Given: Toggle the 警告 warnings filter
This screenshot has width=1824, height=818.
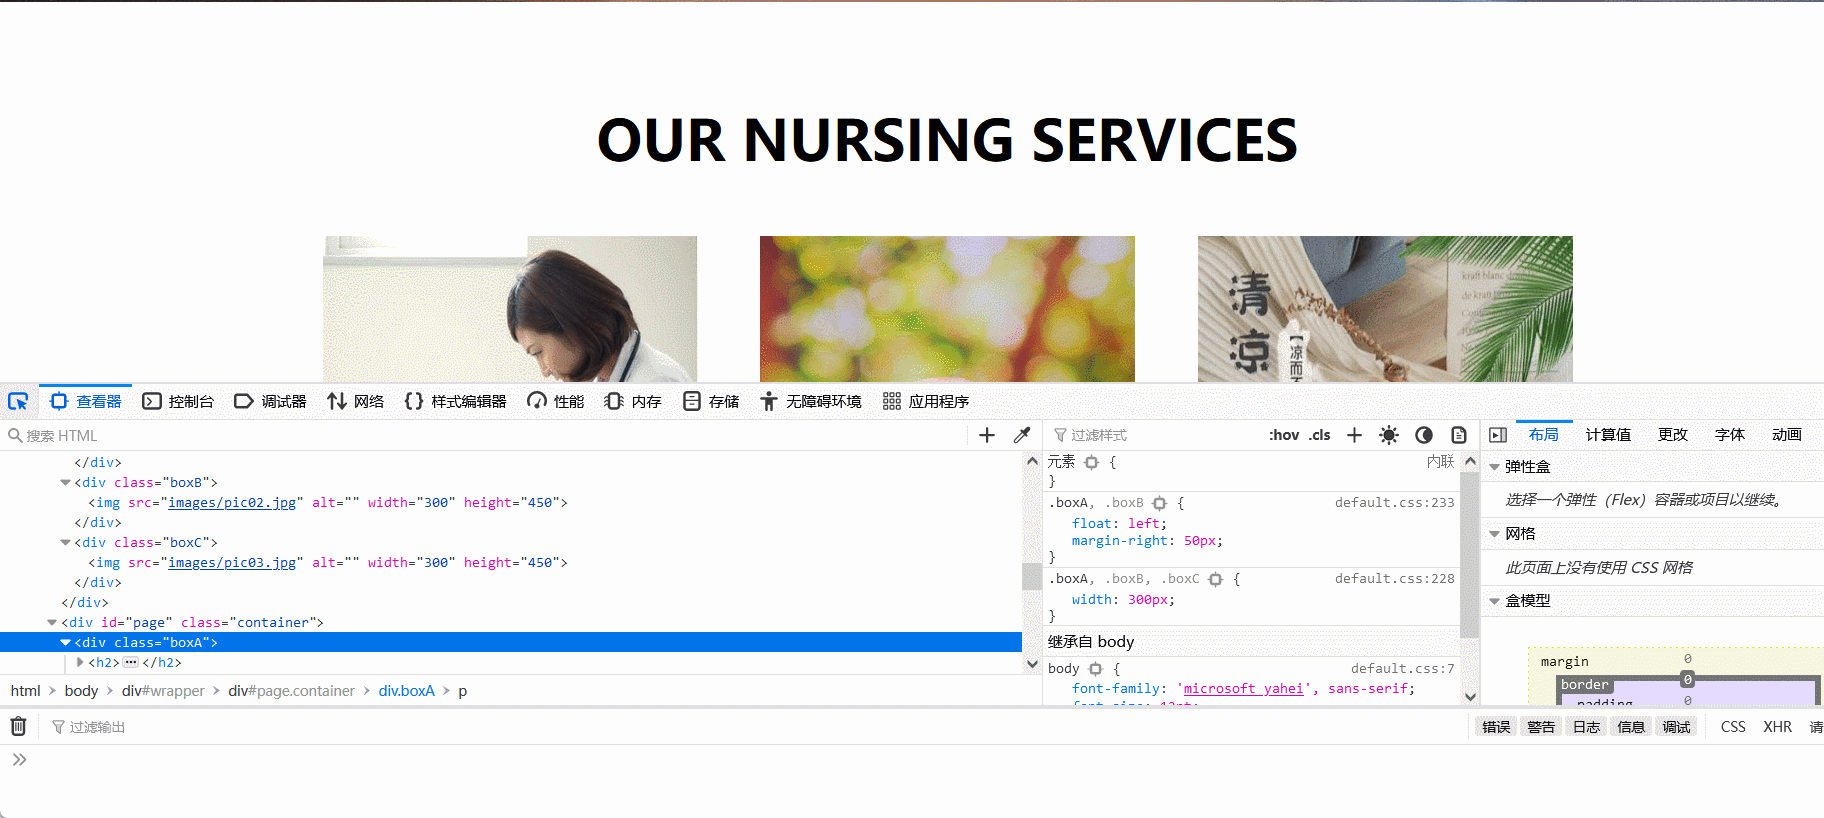Looking at the screenshot, I should tap(1541, 727).
